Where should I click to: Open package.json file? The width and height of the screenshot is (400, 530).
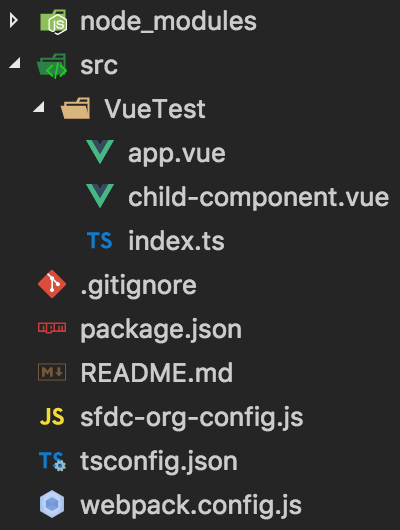coord(161,330)
